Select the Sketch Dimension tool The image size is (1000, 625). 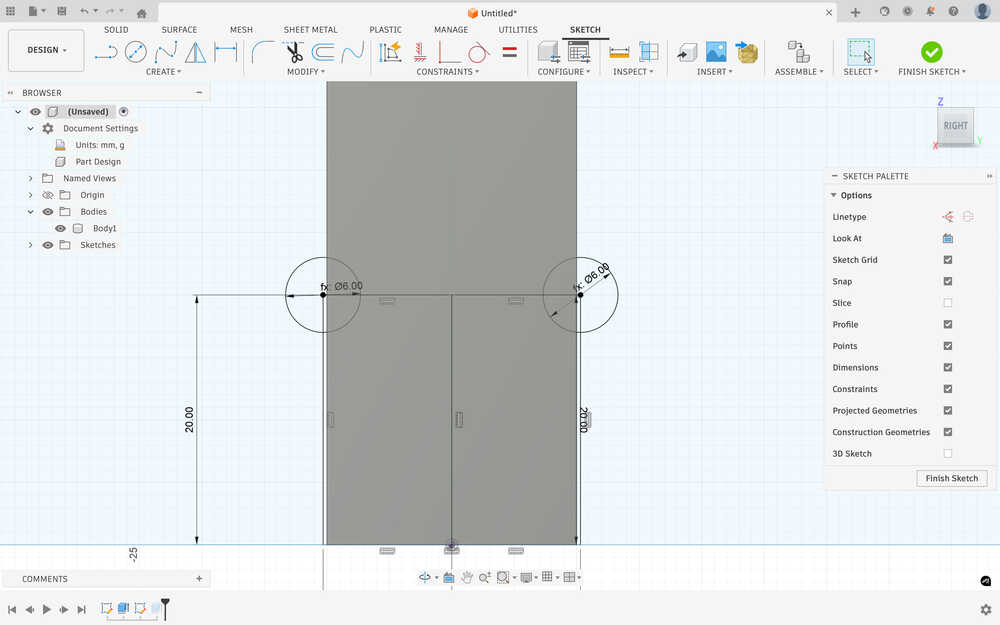point(225,52)
